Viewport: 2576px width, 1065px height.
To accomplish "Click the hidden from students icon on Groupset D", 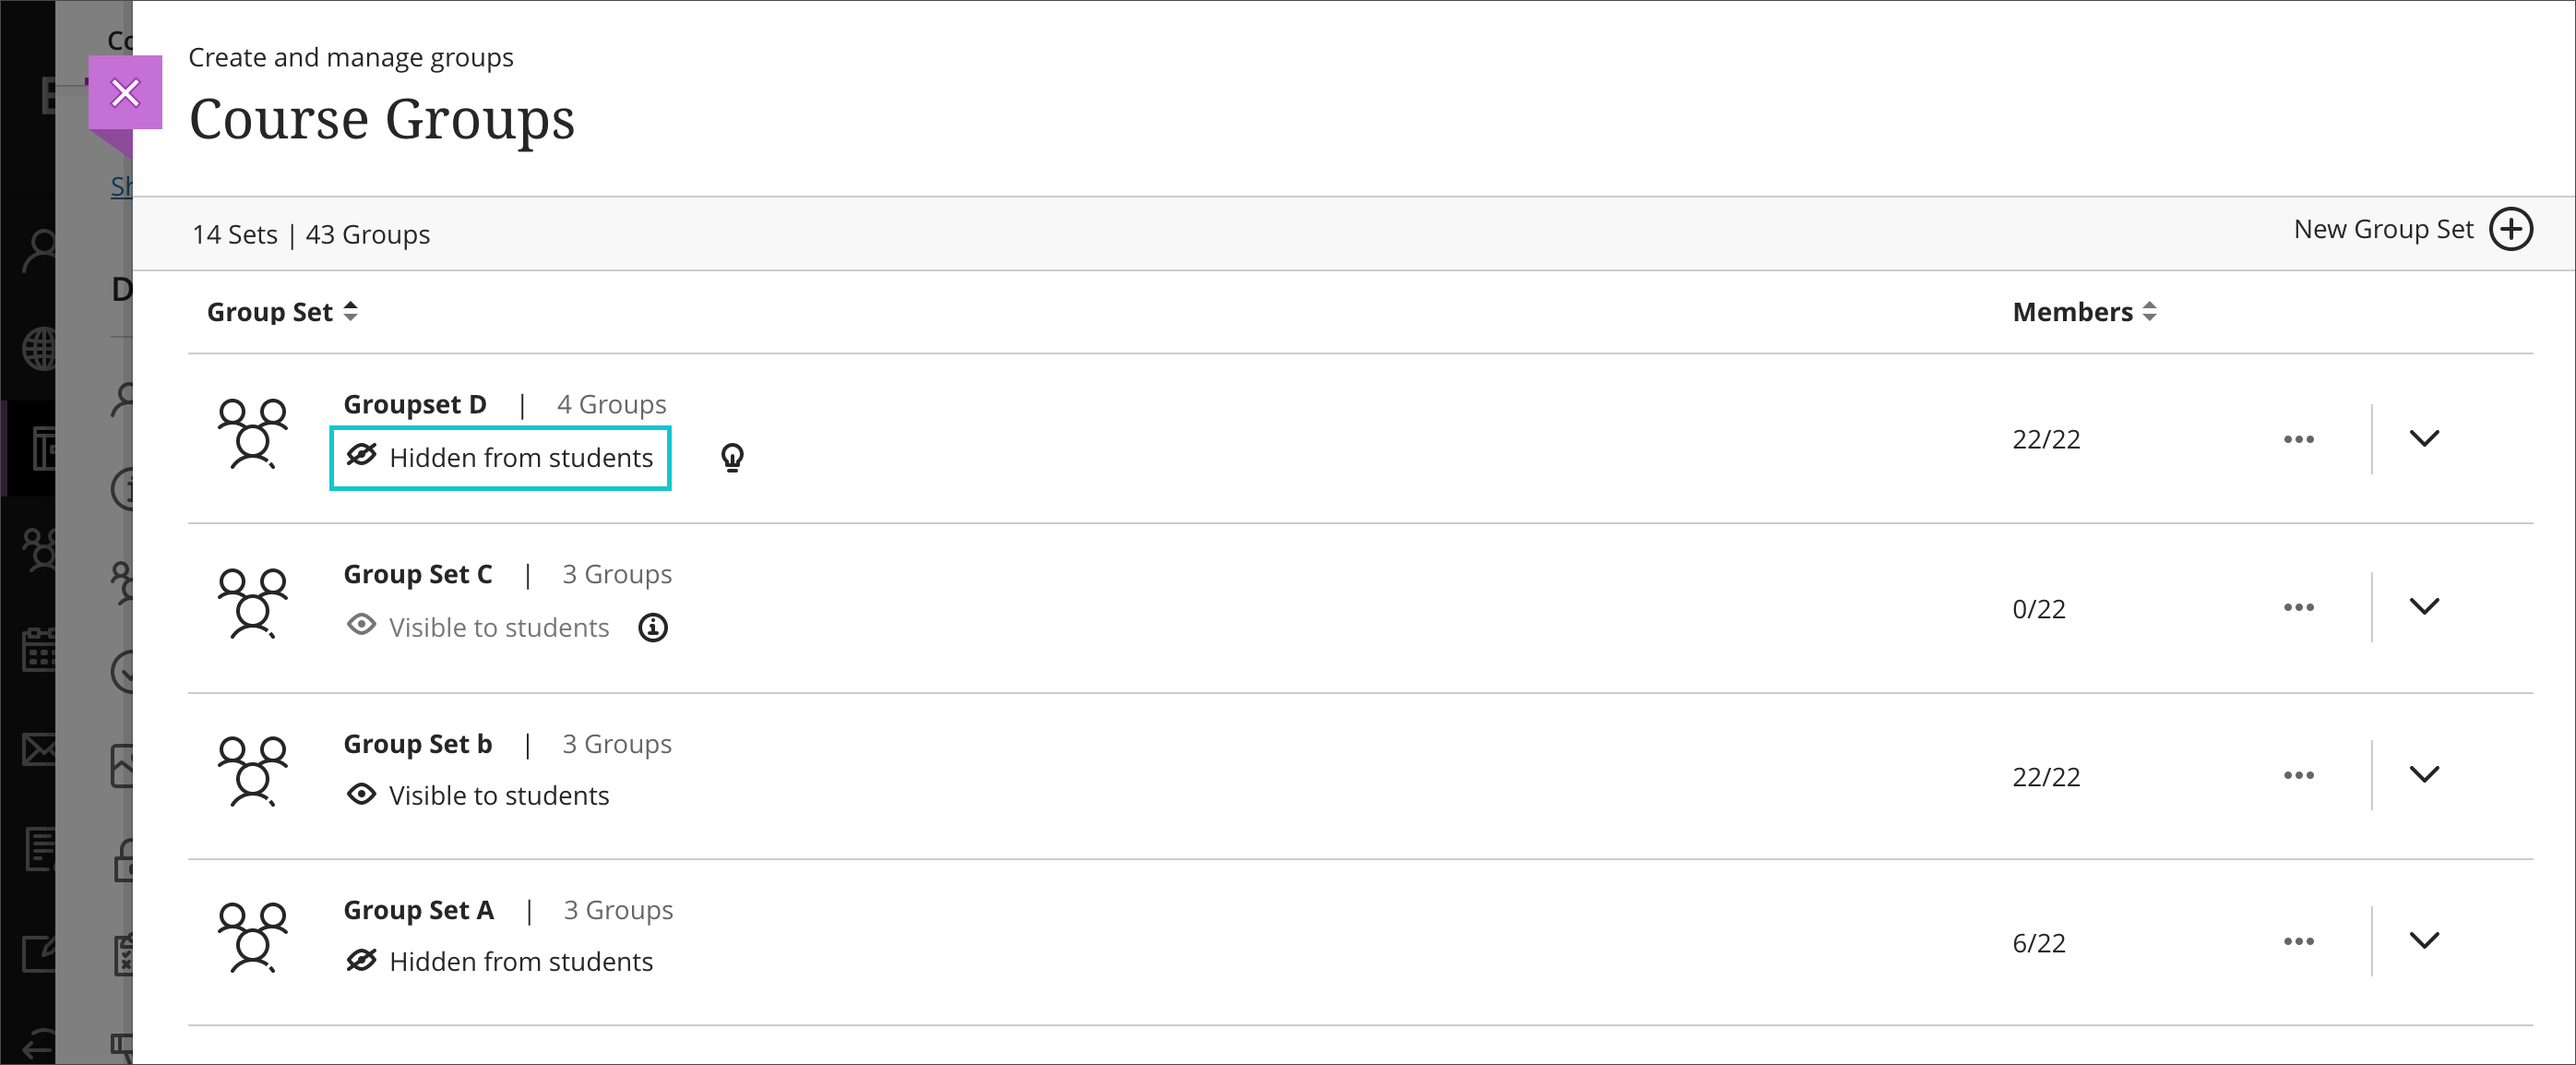I will coord(360,455).
